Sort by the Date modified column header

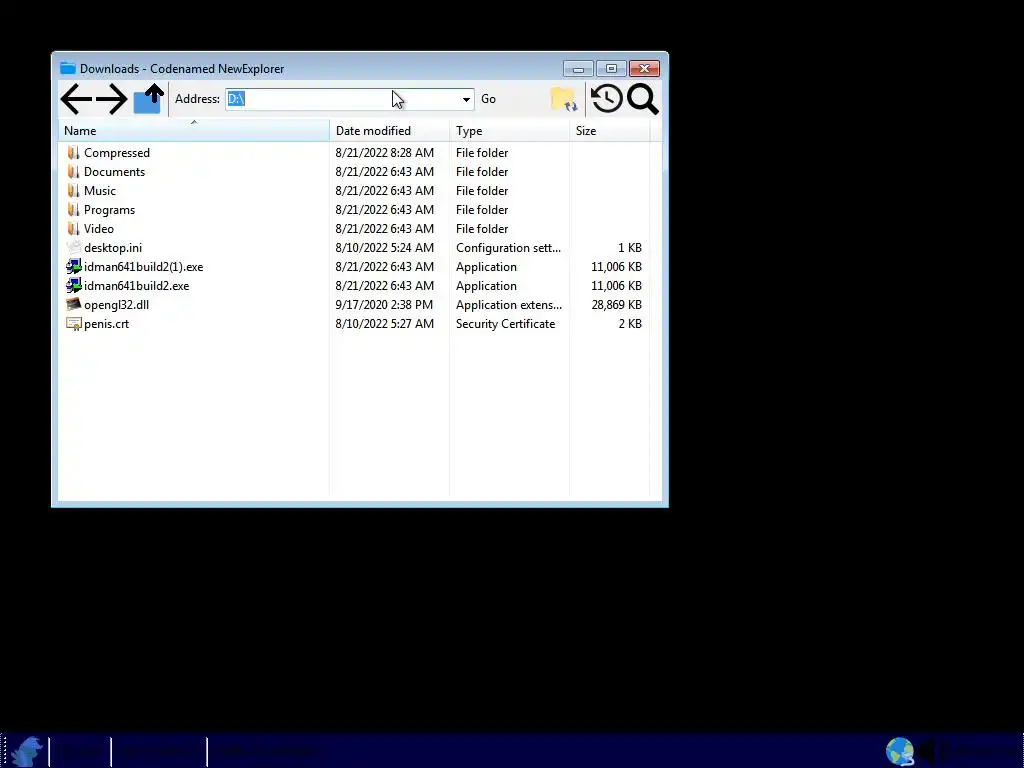pyautogui.click(x=390, y=131)
